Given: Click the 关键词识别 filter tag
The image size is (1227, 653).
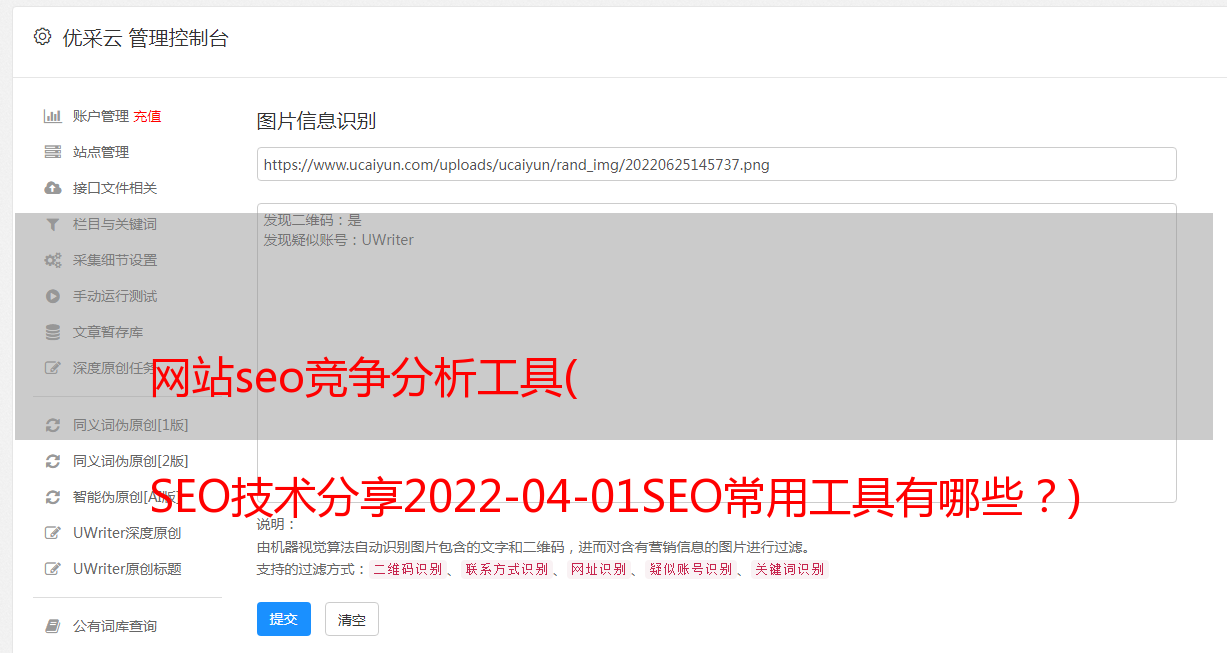Looking at the screenshot, I should (790, 569).
